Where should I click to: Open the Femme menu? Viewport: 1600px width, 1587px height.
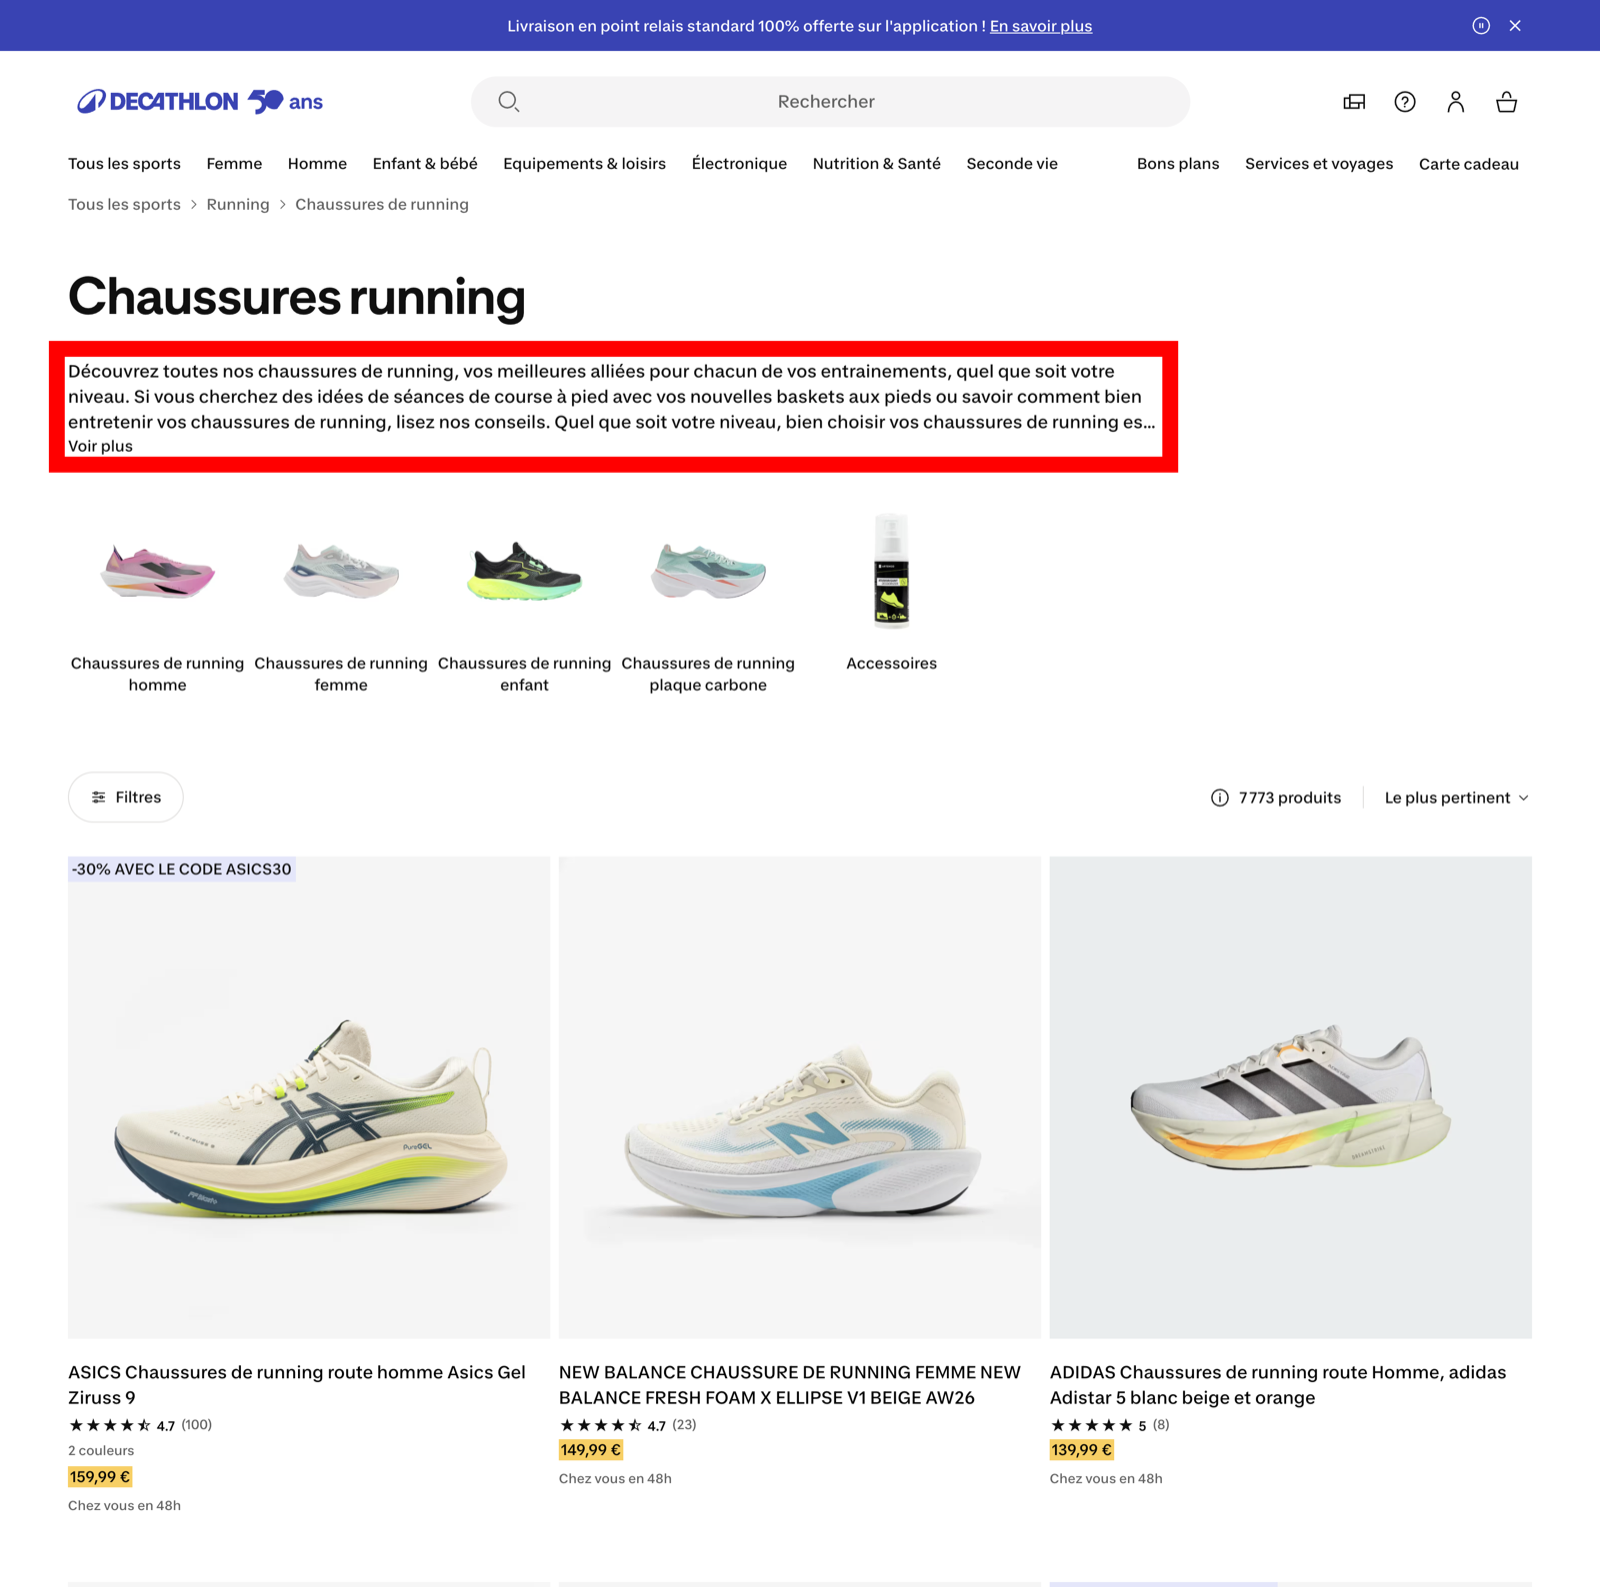234,164
